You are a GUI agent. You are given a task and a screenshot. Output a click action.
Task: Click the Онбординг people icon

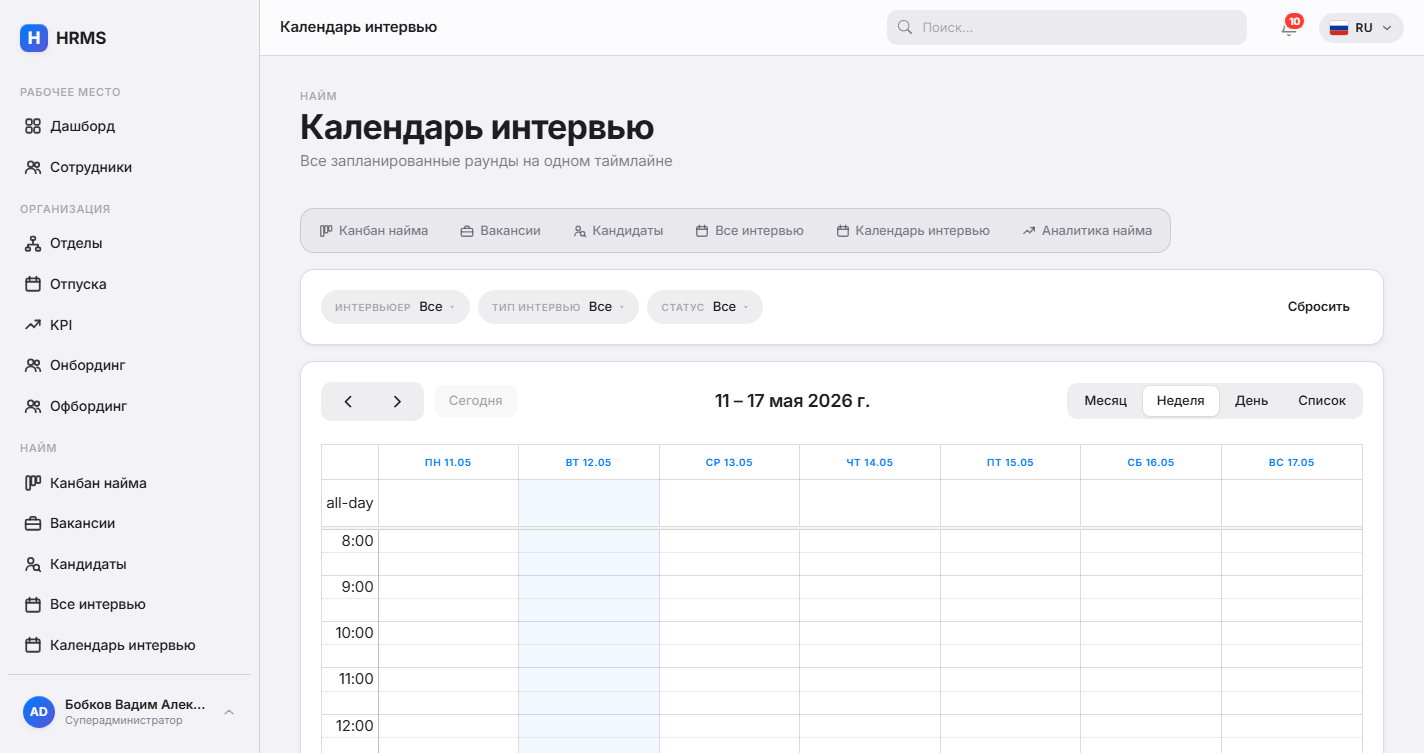[33, 366]
